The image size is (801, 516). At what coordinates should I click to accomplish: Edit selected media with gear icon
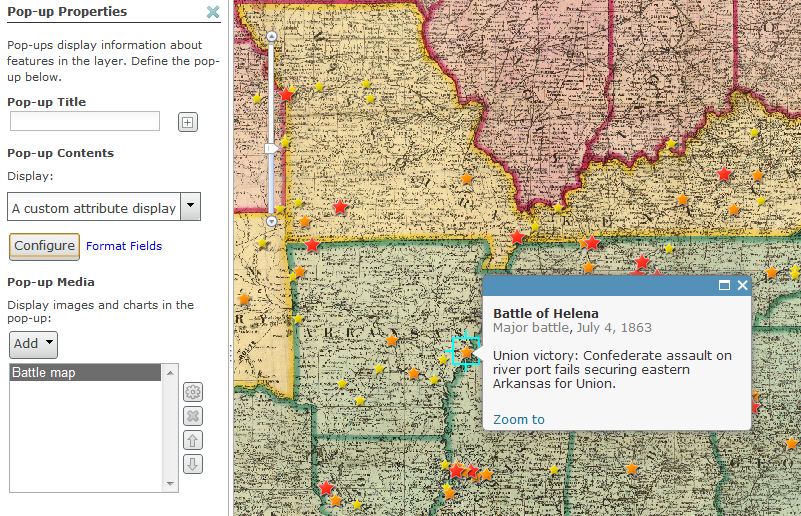[x=193, y=392]
